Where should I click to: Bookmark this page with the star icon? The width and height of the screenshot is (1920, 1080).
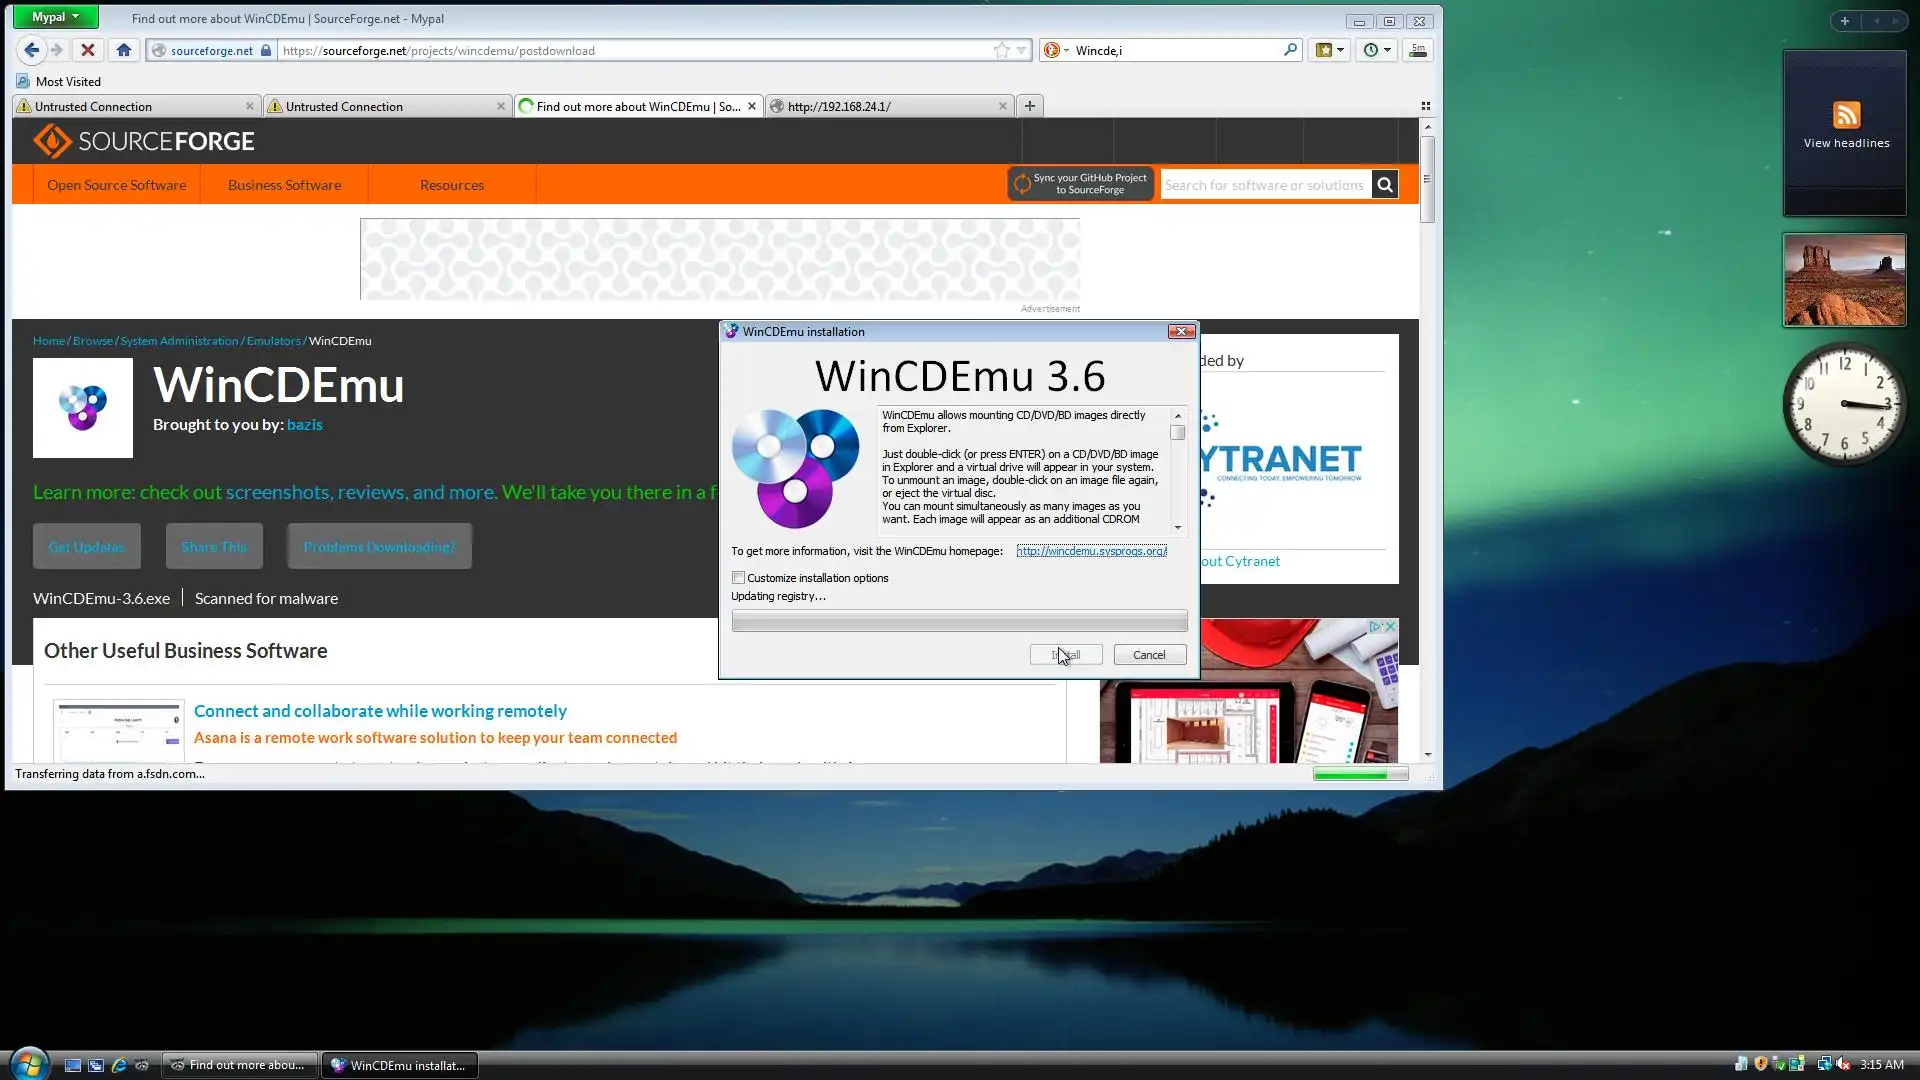pyautogui.click(x=1001, y=50)
